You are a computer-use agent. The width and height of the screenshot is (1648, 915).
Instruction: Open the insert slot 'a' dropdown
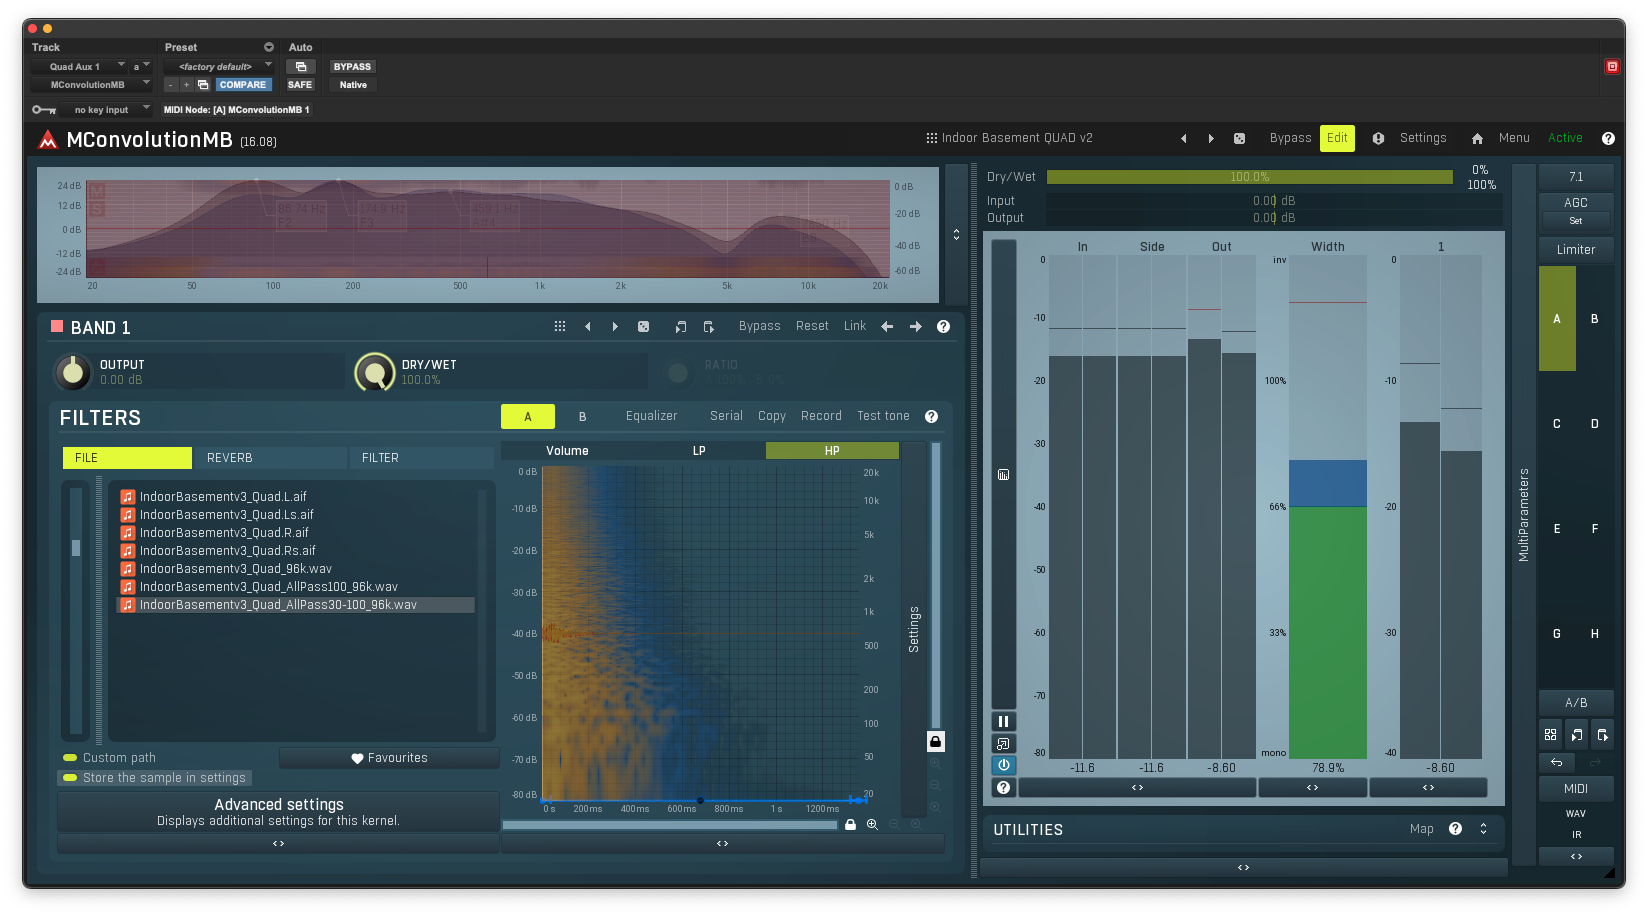click(x=140, y=67)
